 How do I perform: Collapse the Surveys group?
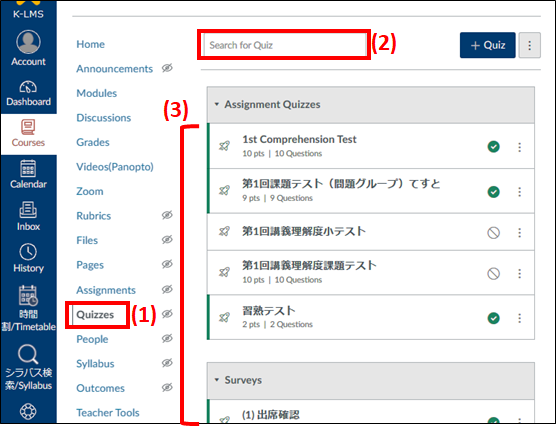click(x=217, y=380)
